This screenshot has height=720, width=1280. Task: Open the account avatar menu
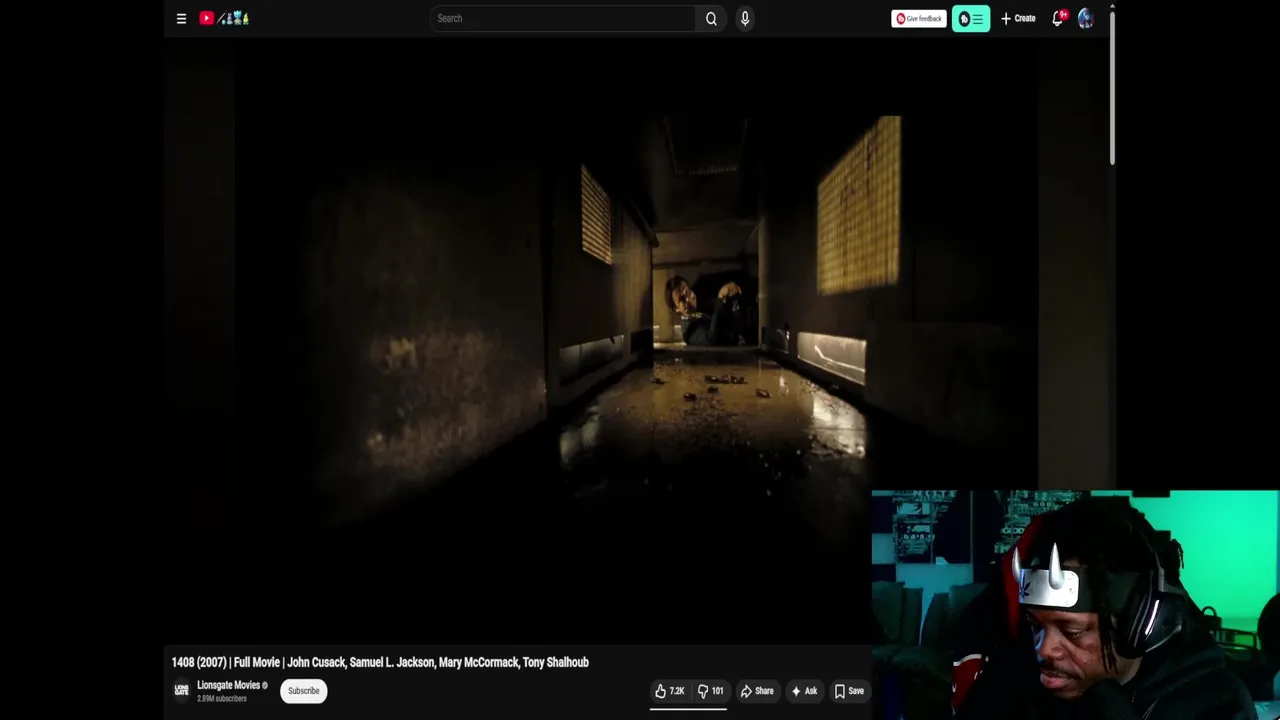point(1086,18)
